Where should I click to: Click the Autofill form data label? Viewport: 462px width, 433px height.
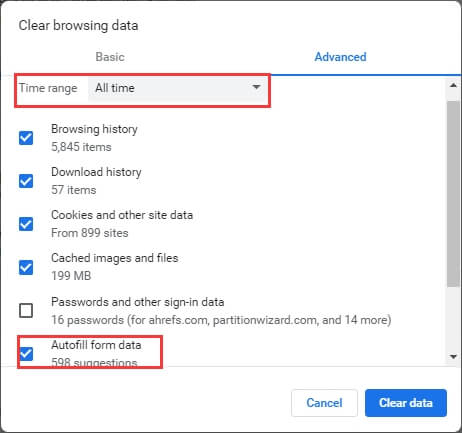pyautogui.click(x=96, y=345)
